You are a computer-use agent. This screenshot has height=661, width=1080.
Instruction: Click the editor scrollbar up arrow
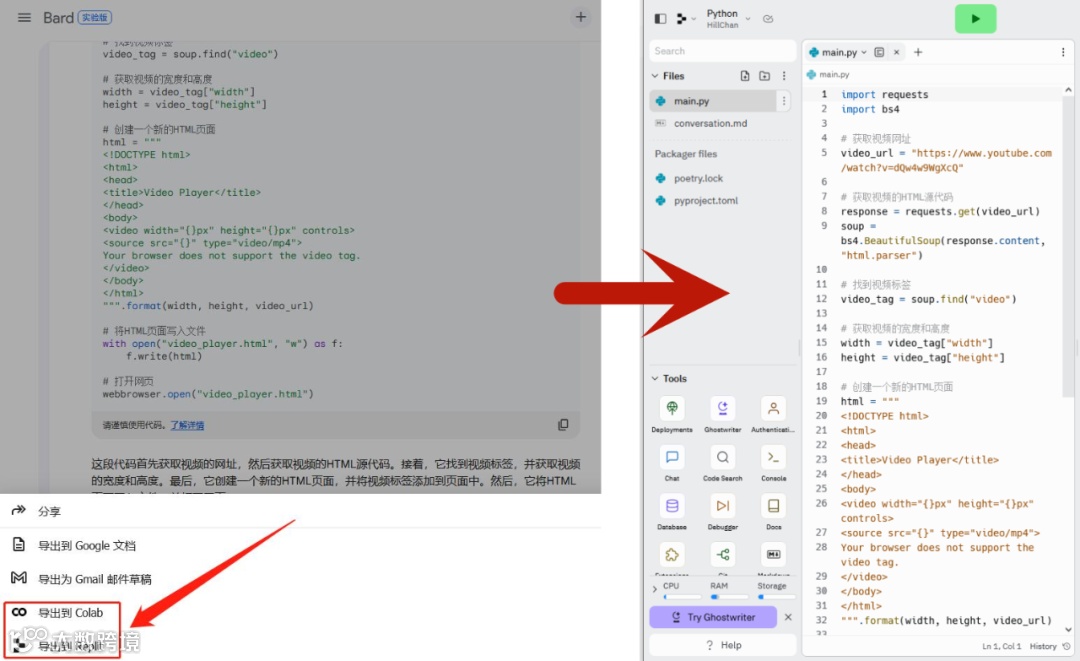click(x=1068, y=90)
